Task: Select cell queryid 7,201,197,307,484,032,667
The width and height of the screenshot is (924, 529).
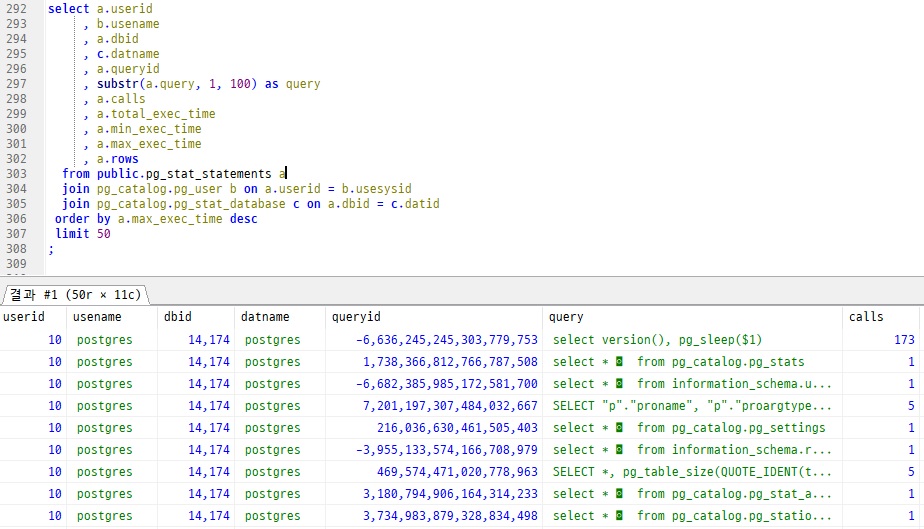Action: [x=434, y=406]
